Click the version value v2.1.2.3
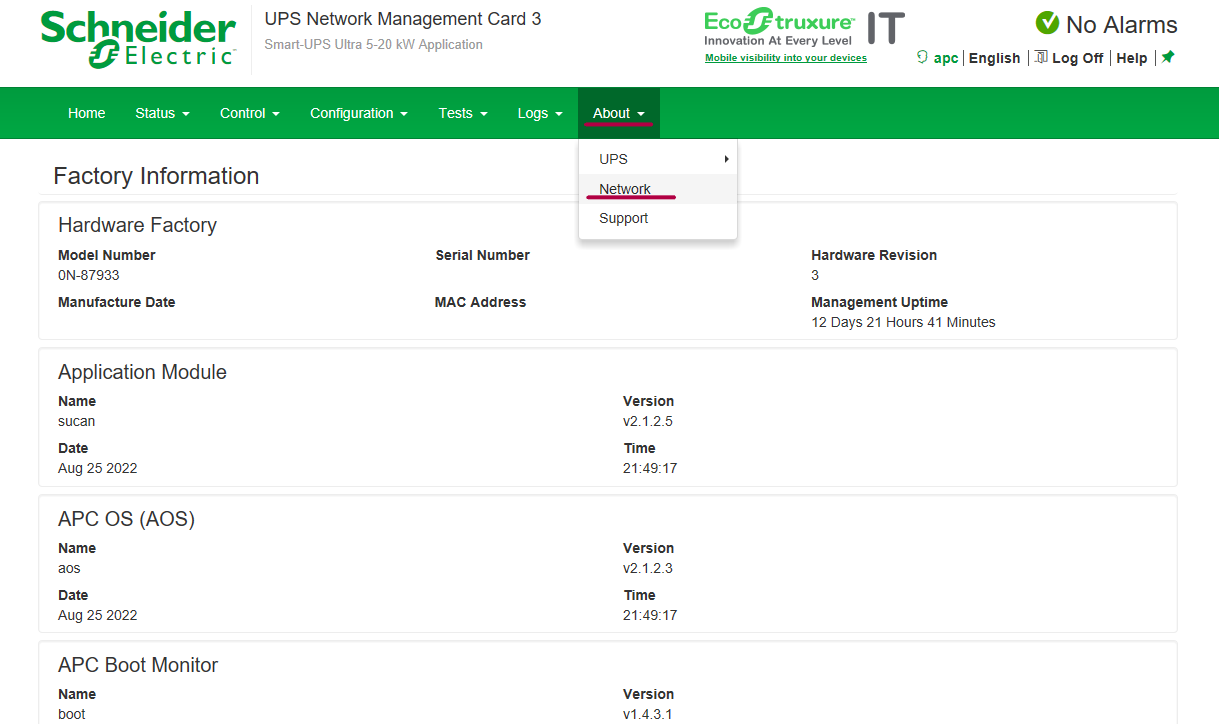 648,568
